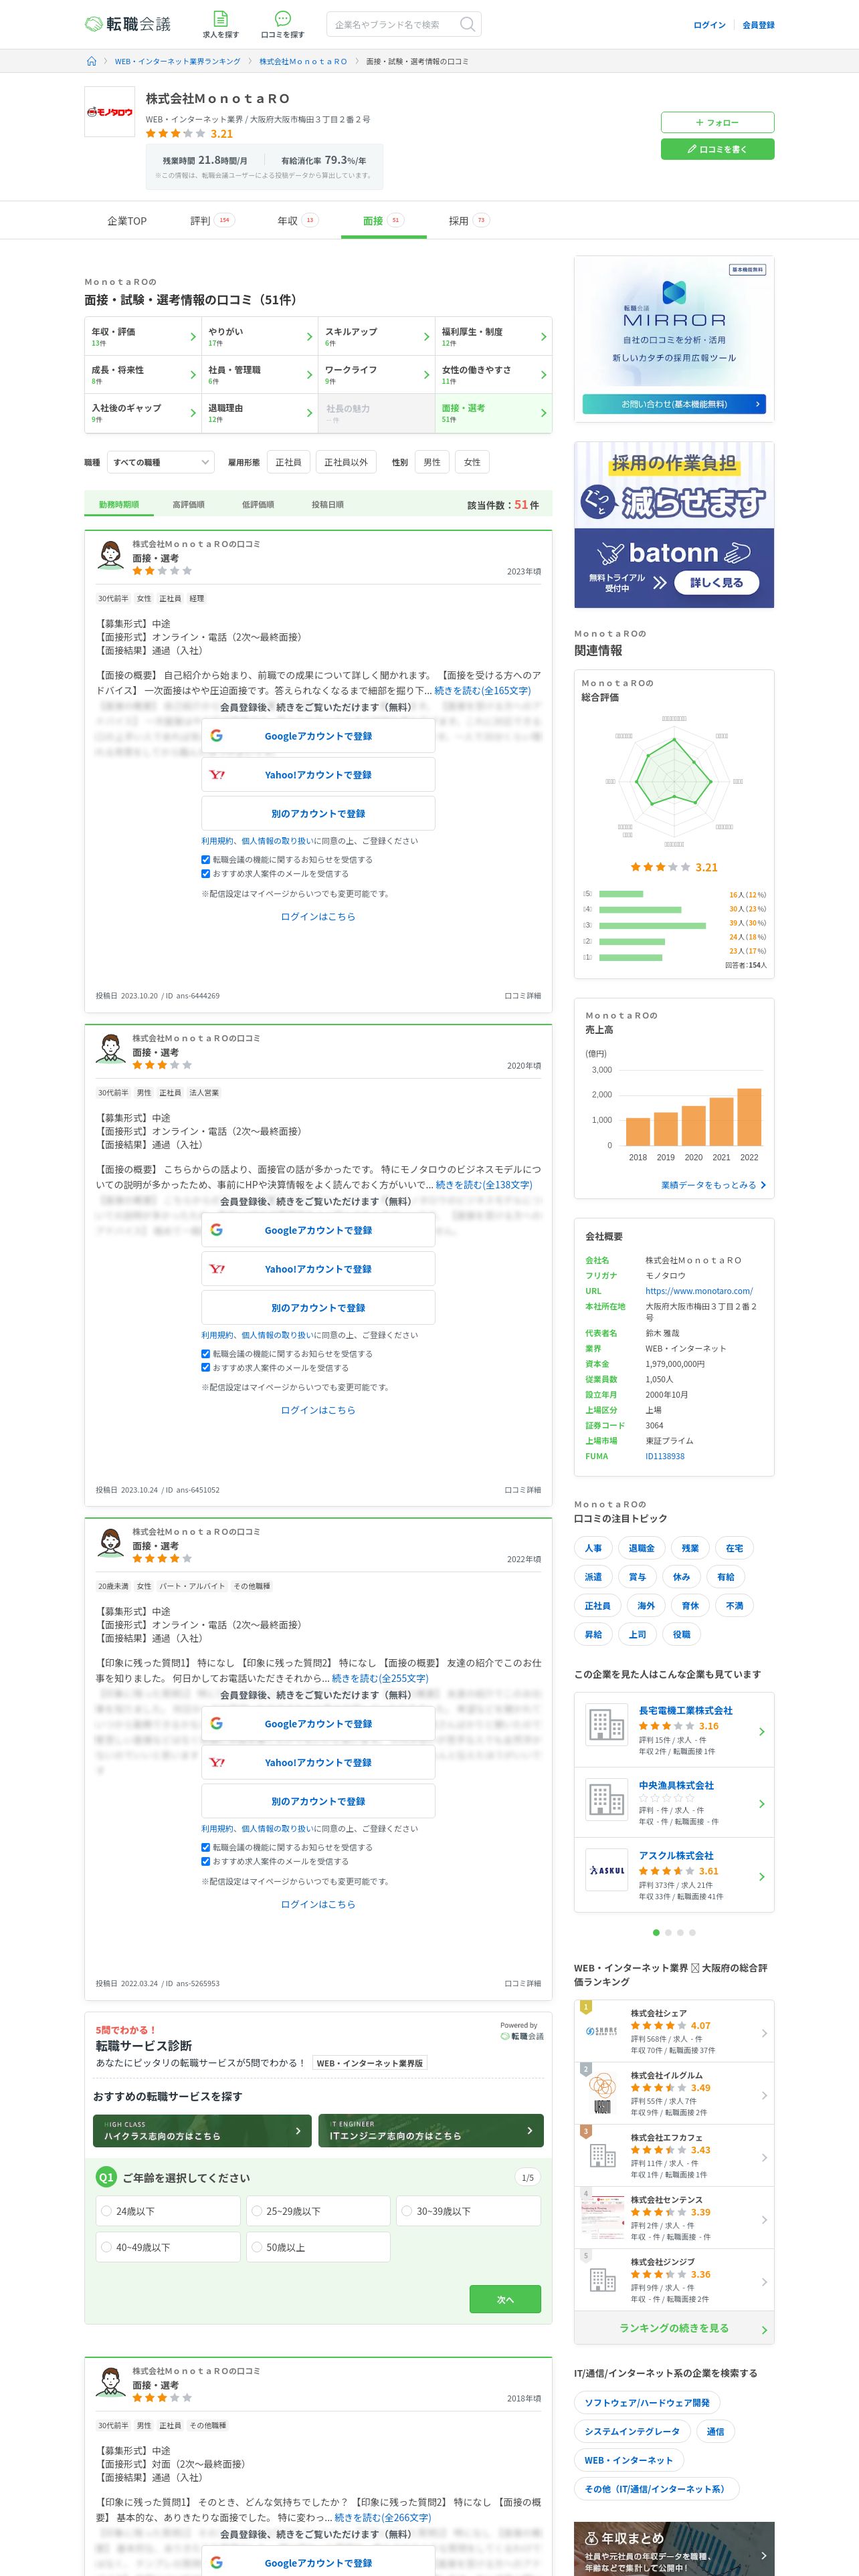Click the 口コミを書く button
The width and height of the screenshot is (859, 2576).
717,149
